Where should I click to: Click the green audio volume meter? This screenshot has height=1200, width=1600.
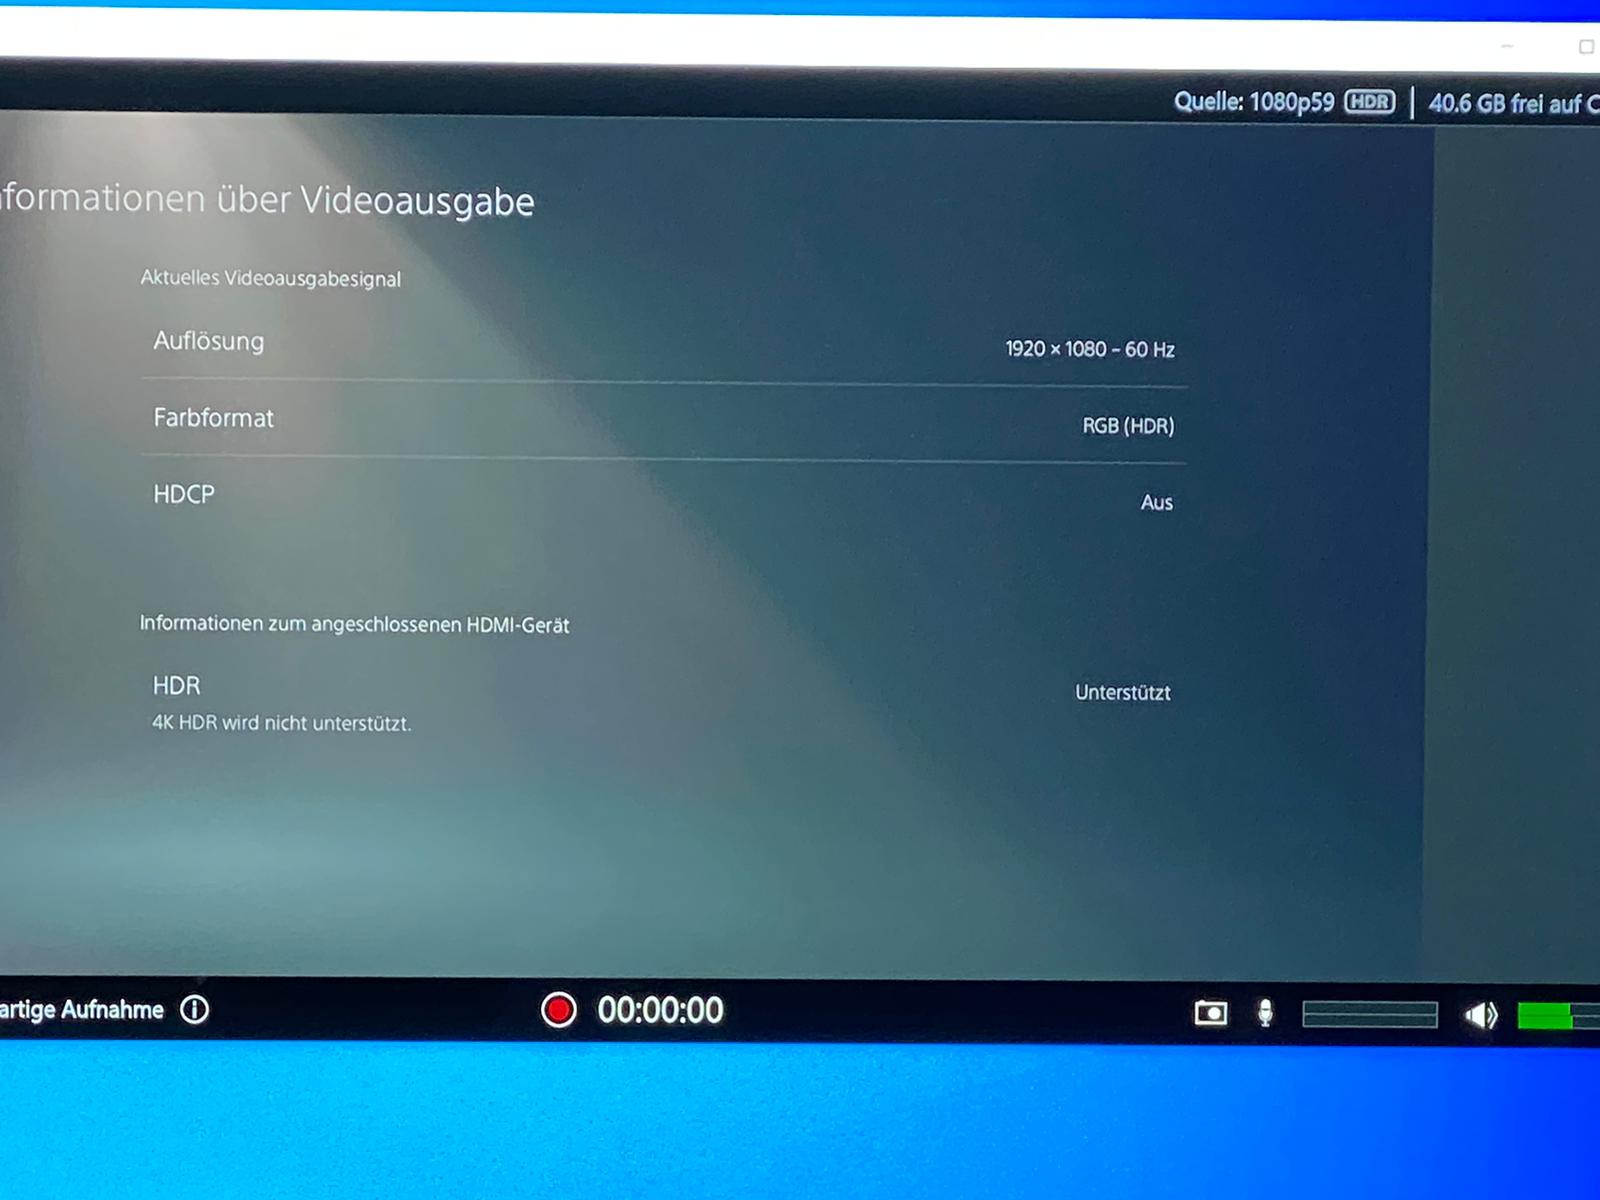tap(1556, 1017)
